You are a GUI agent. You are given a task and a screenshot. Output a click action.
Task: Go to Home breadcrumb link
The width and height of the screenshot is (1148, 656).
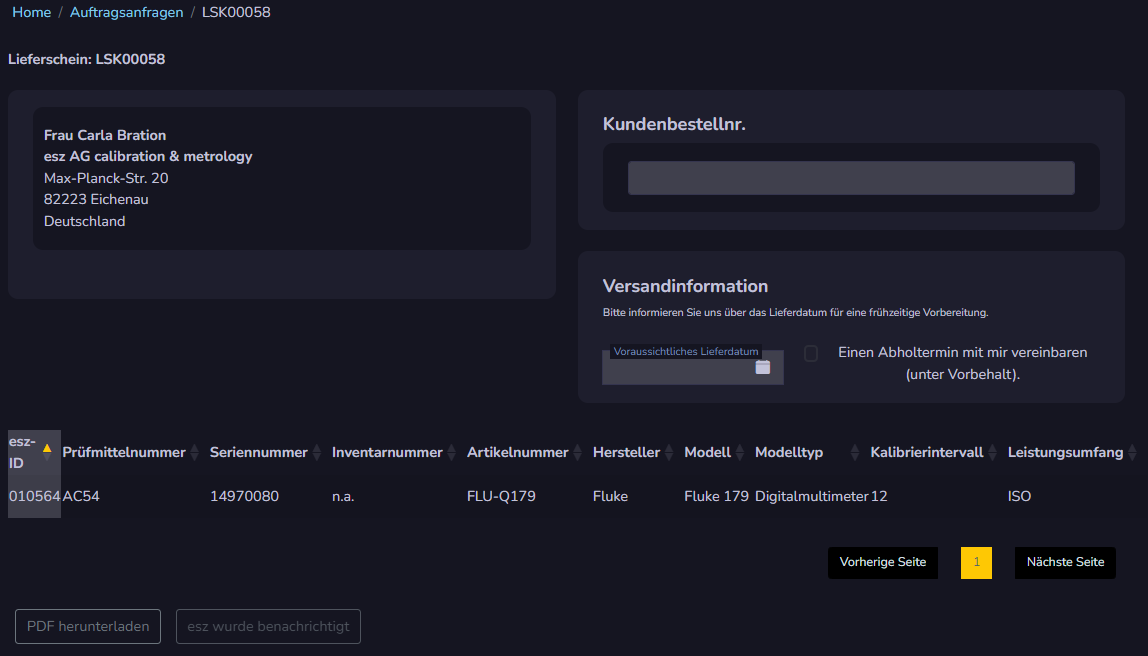click(x=31, y=12)
